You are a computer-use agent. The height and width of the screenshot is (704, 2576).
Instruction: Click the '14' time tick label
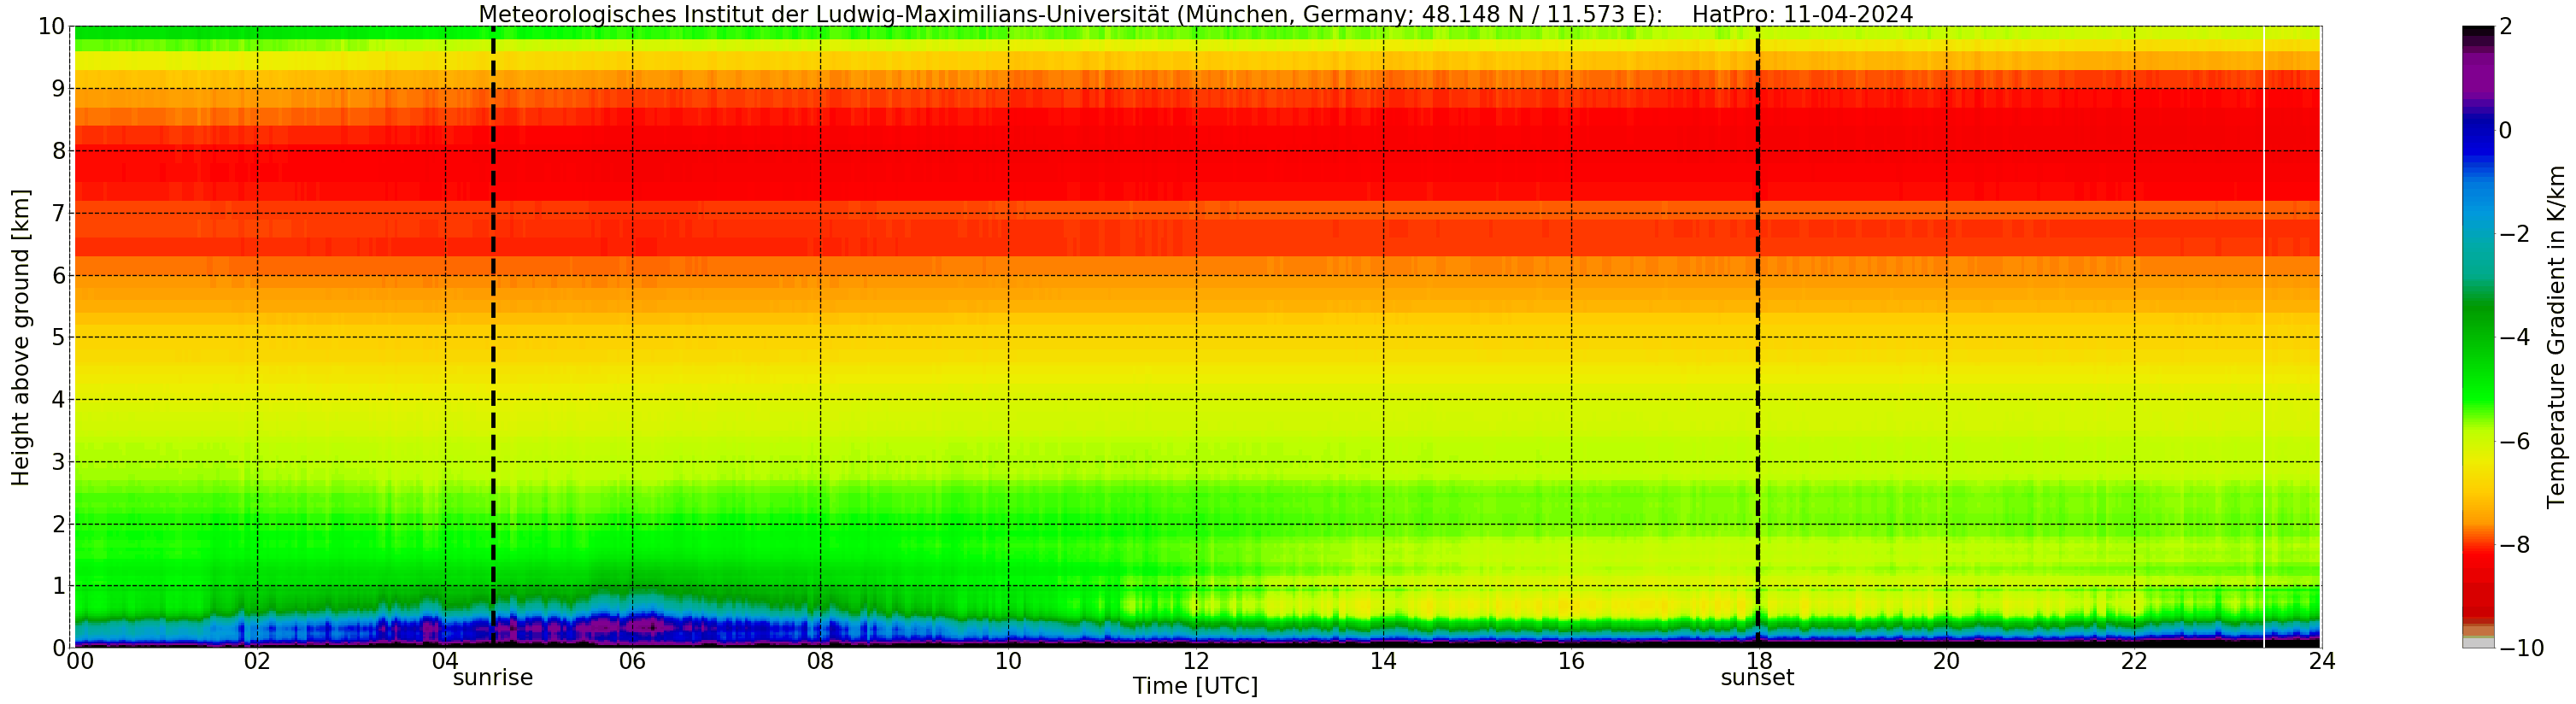1383,661
